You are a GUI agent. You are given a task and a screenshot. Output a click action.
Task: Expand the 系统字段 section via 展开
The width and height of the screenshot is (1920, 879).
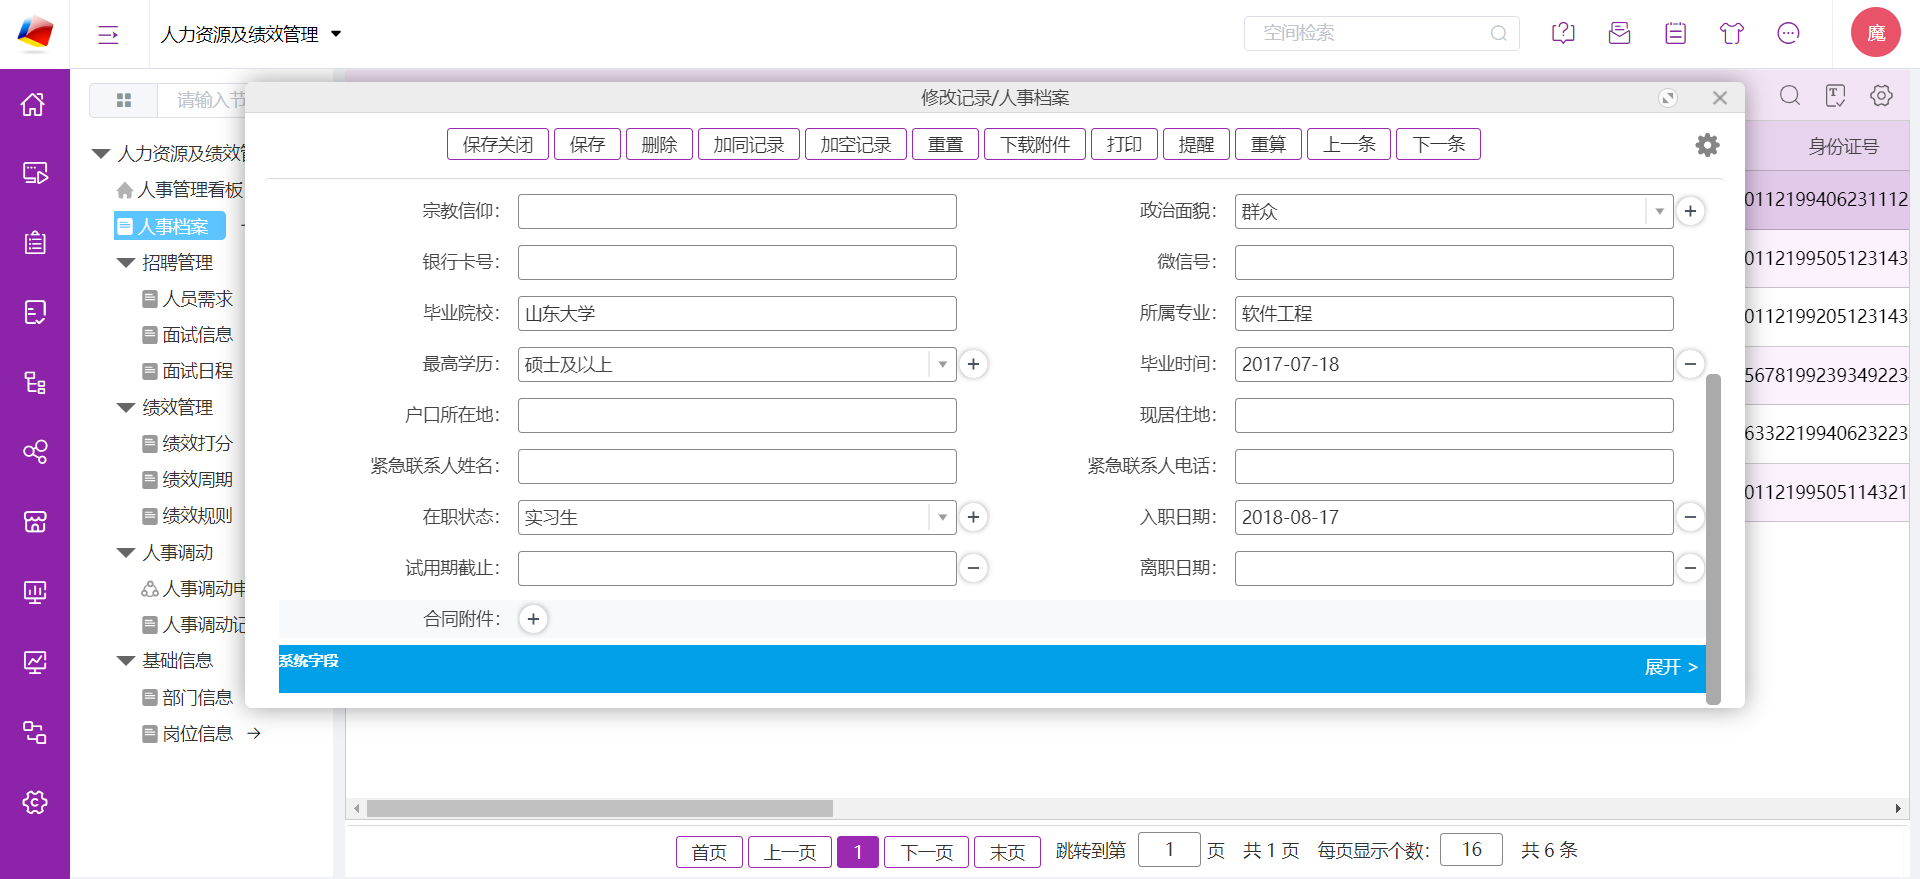point(1670,667)
